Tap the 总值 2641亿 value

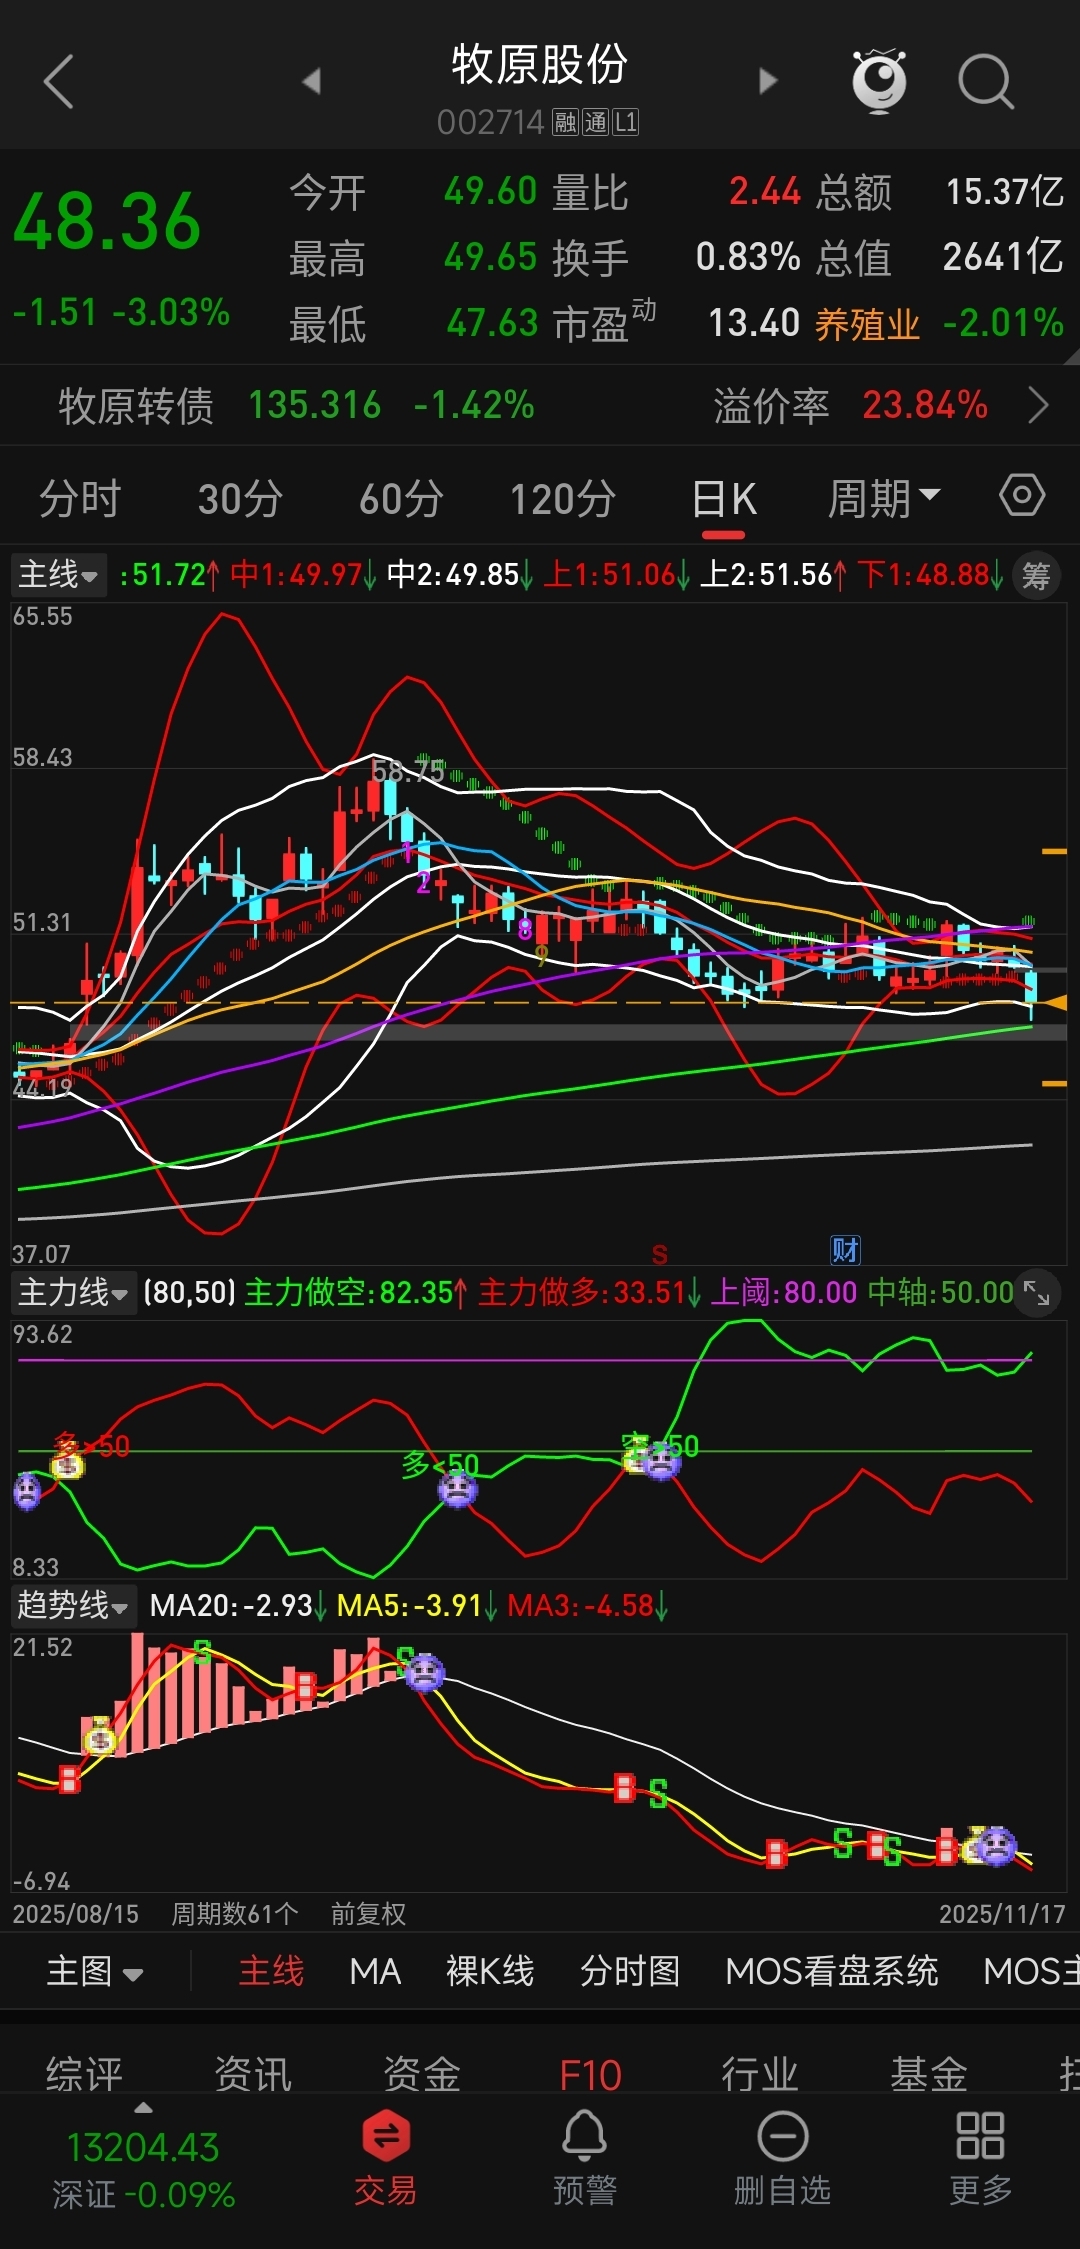1003,257
